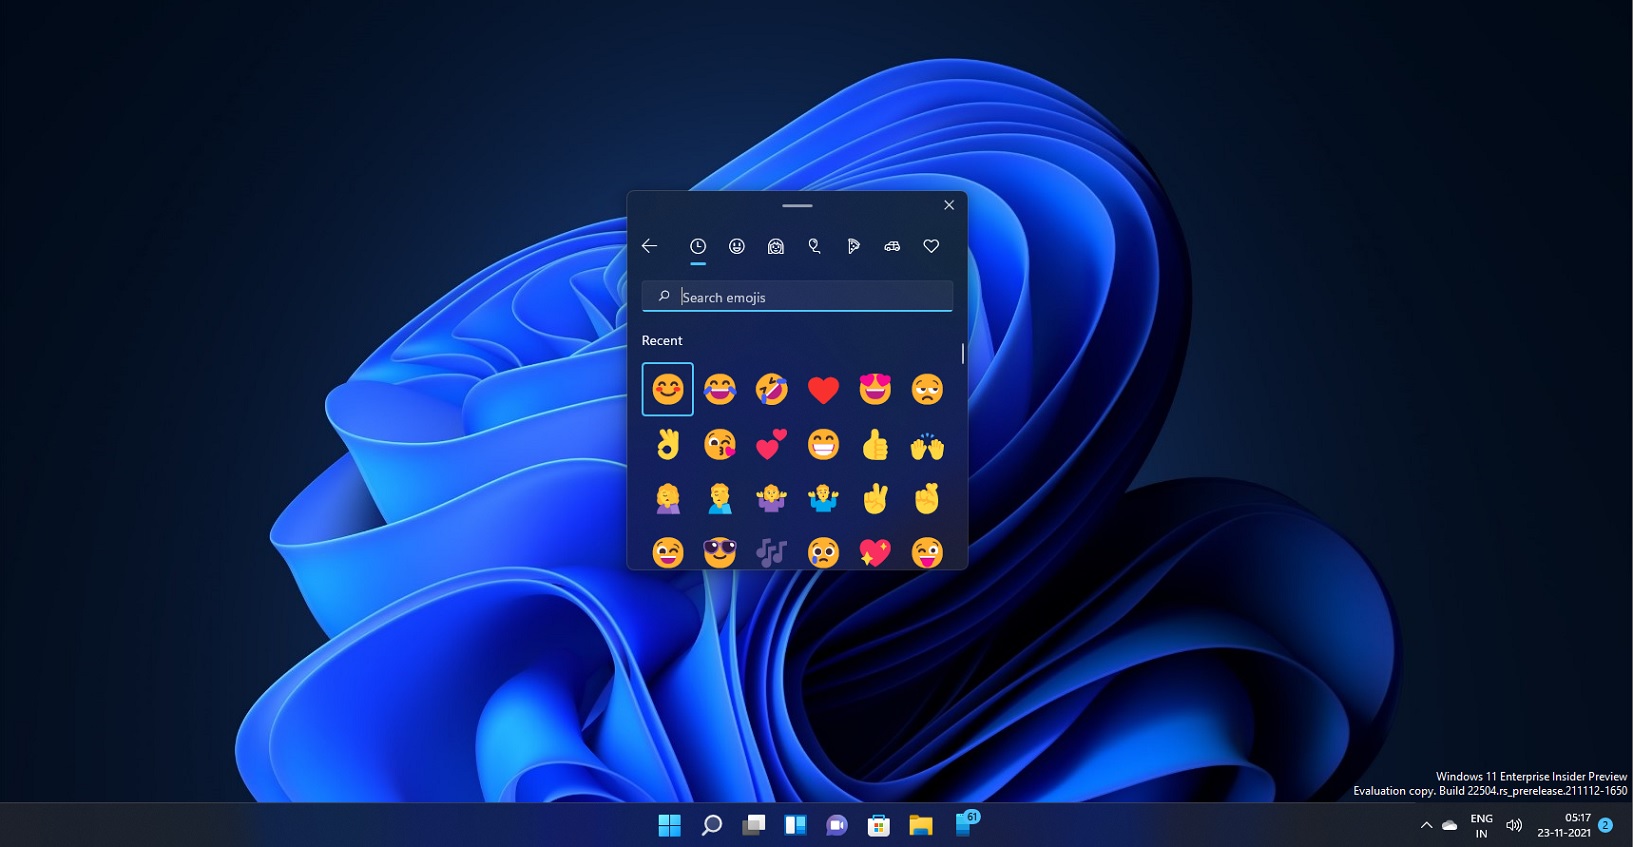Click the OneDrive cloud tray icon

pos(1449,825)
